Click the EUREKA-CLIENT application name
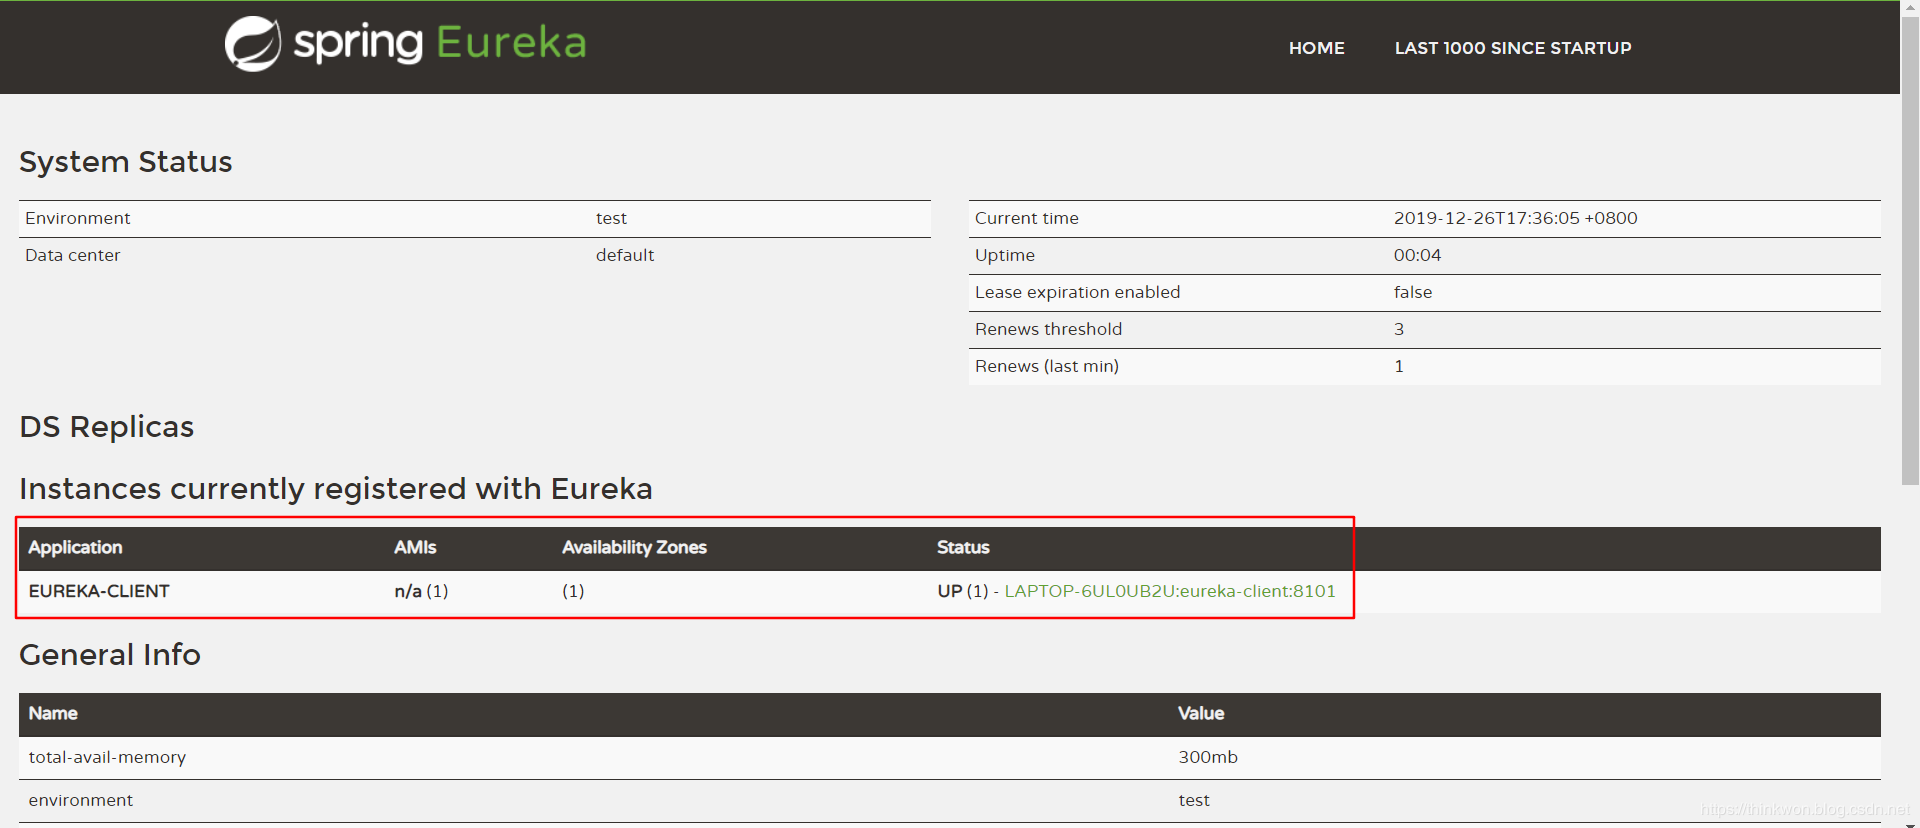Image resolution: width=1920 pixels, height=828 pixels. (x=99, y=591)
